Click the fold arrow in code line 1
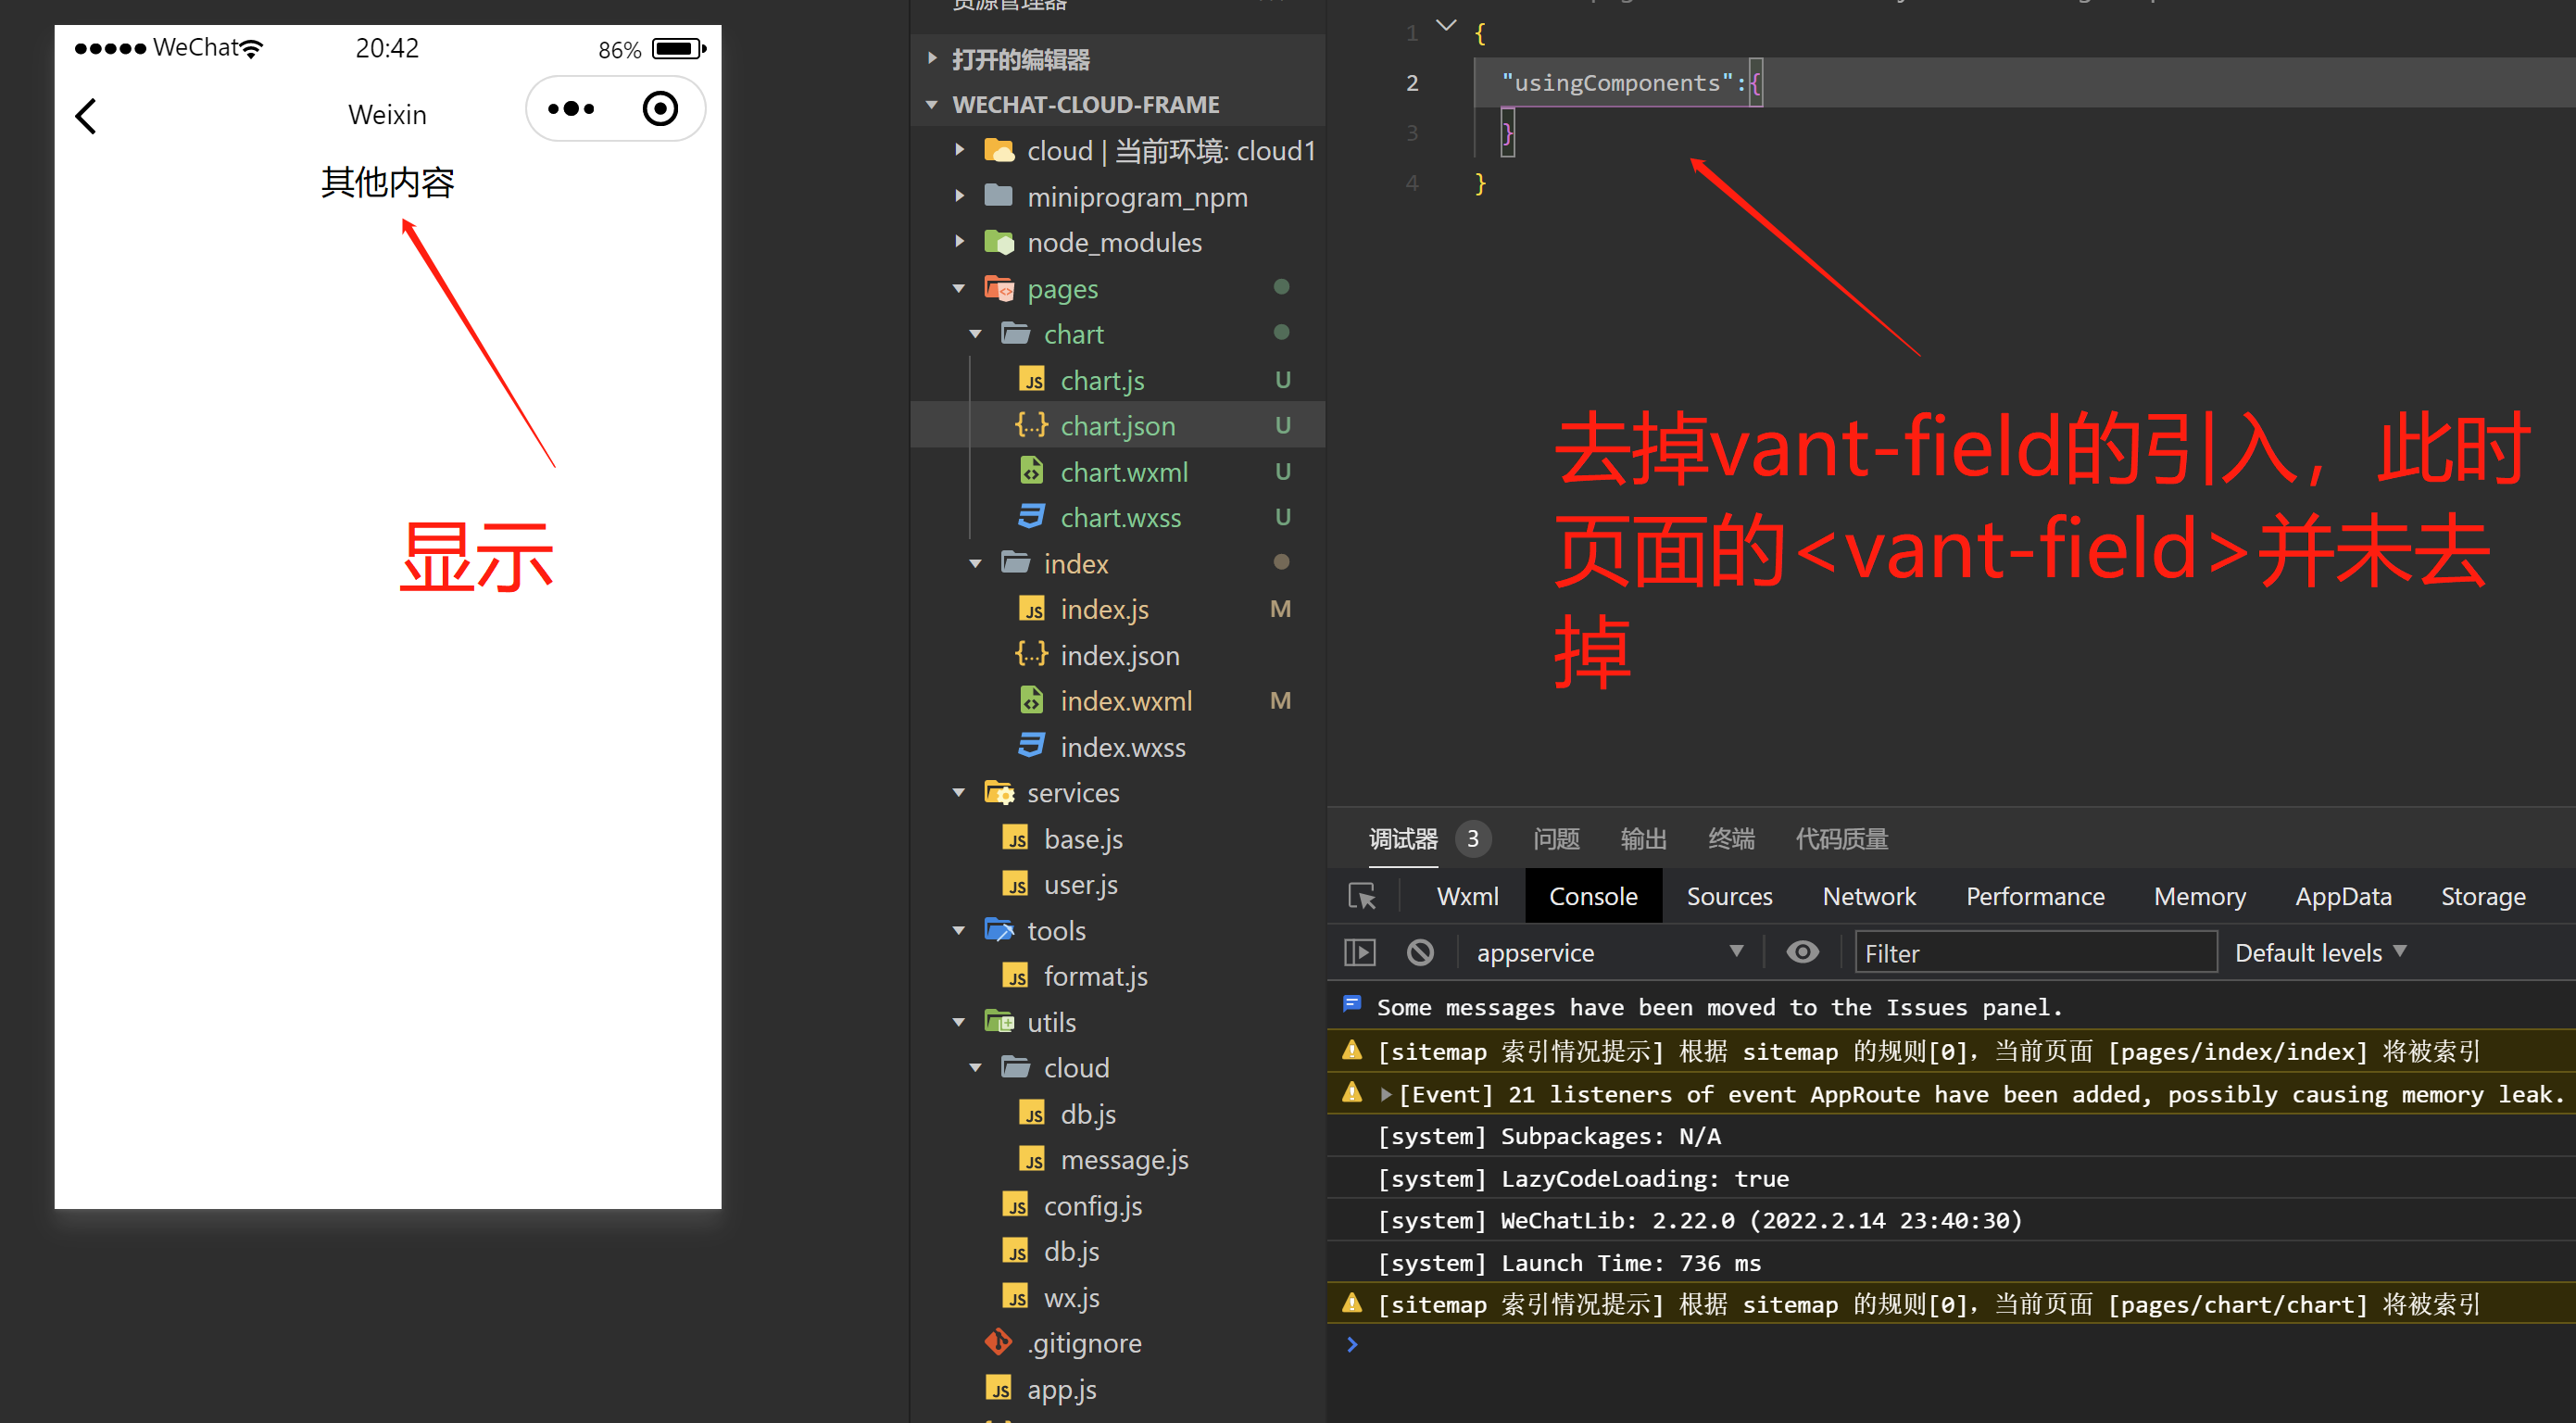This screenshot has height=1423, width=2576. point(1445,25)
